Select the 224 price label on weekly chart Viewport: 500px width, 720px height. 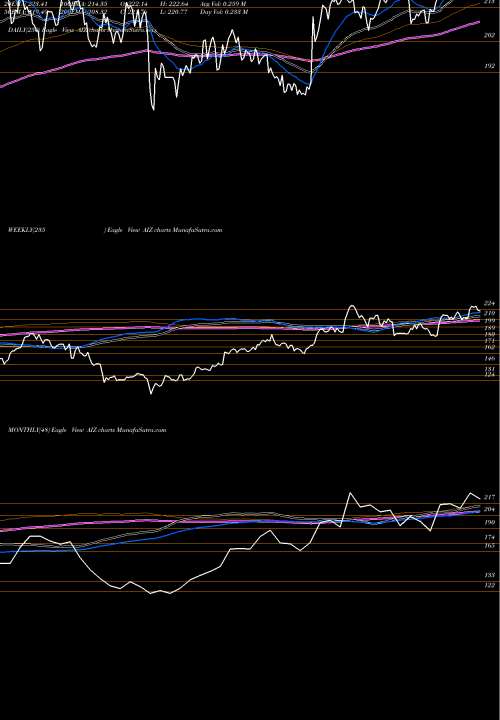489,304
